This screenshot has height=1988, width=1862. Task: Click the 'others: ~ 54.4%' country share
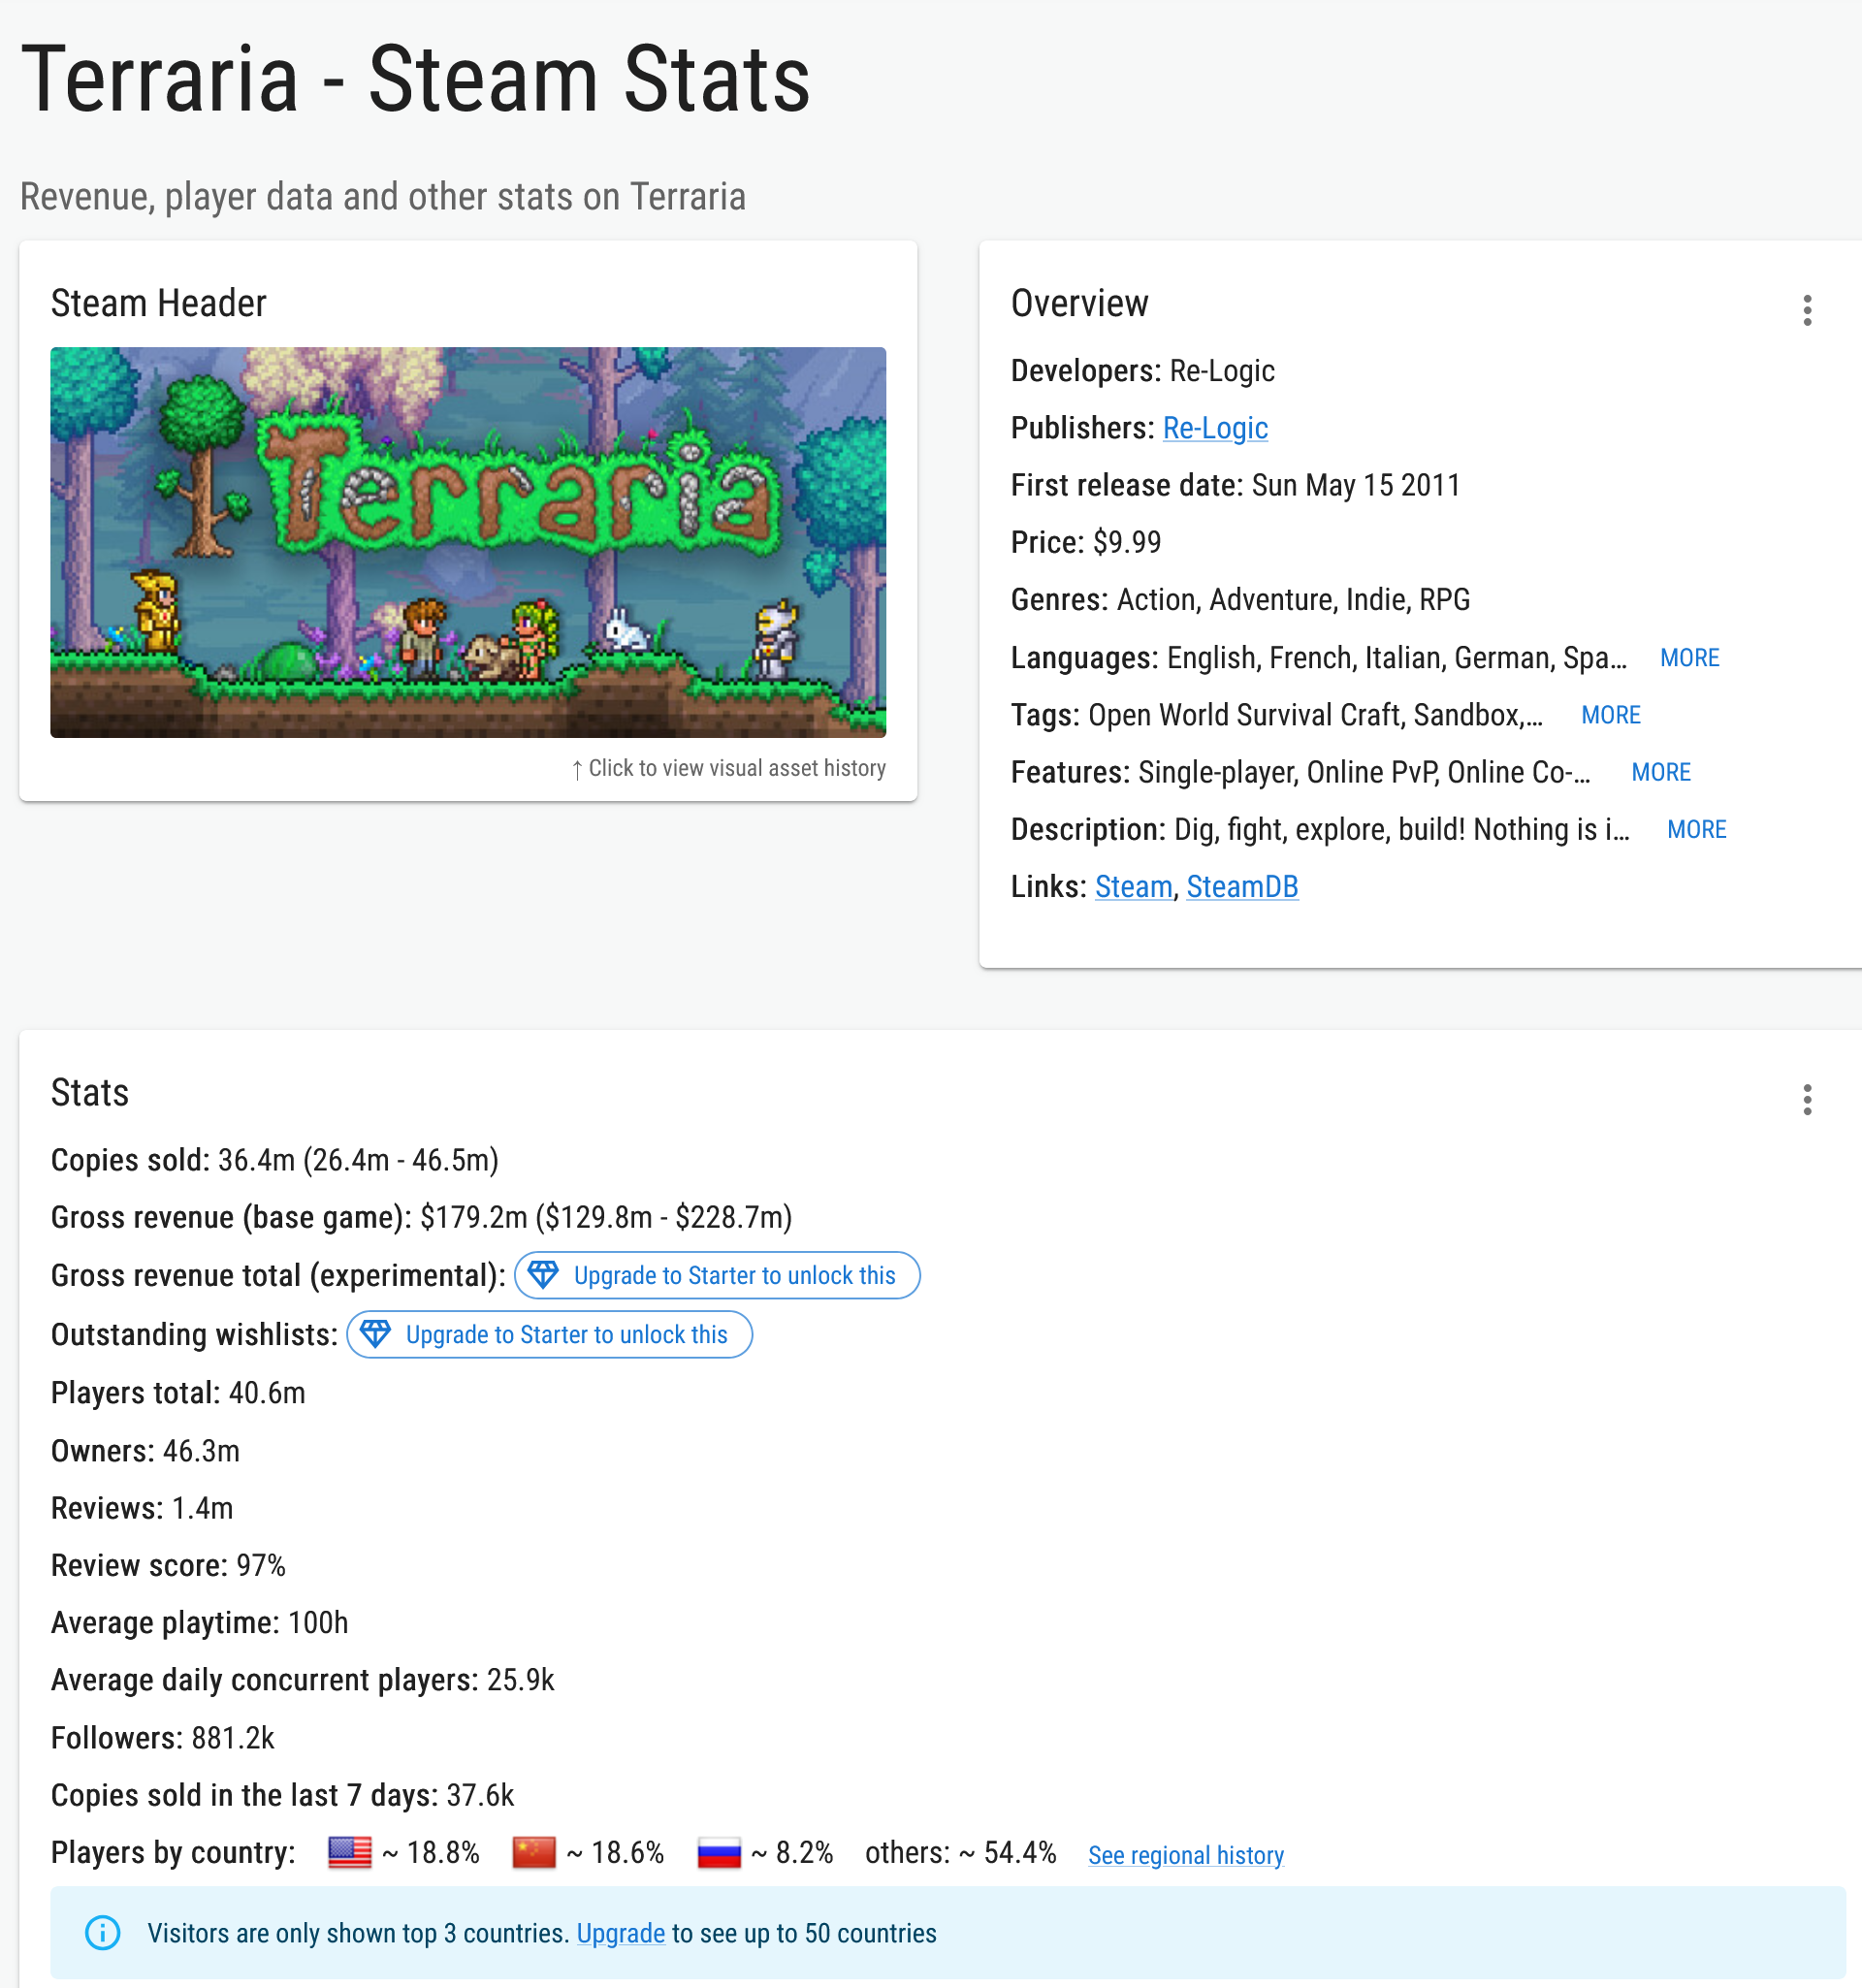[x=960, y=1852]
